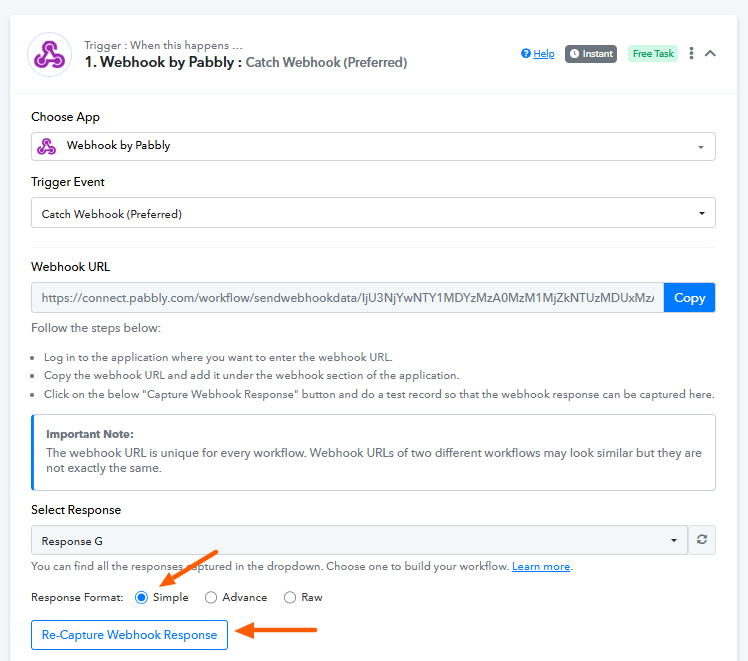Click the refresh responses icon
This screenshot has height=661, width=748.
coord(703,540)
